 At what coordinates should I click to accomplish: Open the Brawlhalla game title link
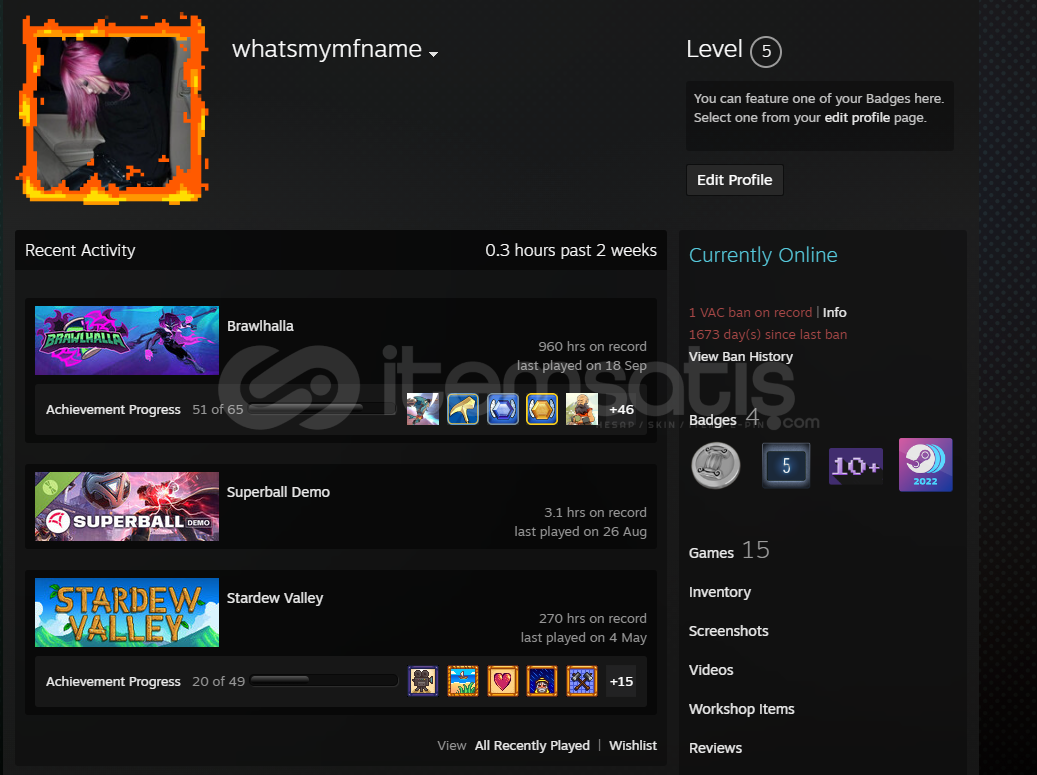[260, 326]
